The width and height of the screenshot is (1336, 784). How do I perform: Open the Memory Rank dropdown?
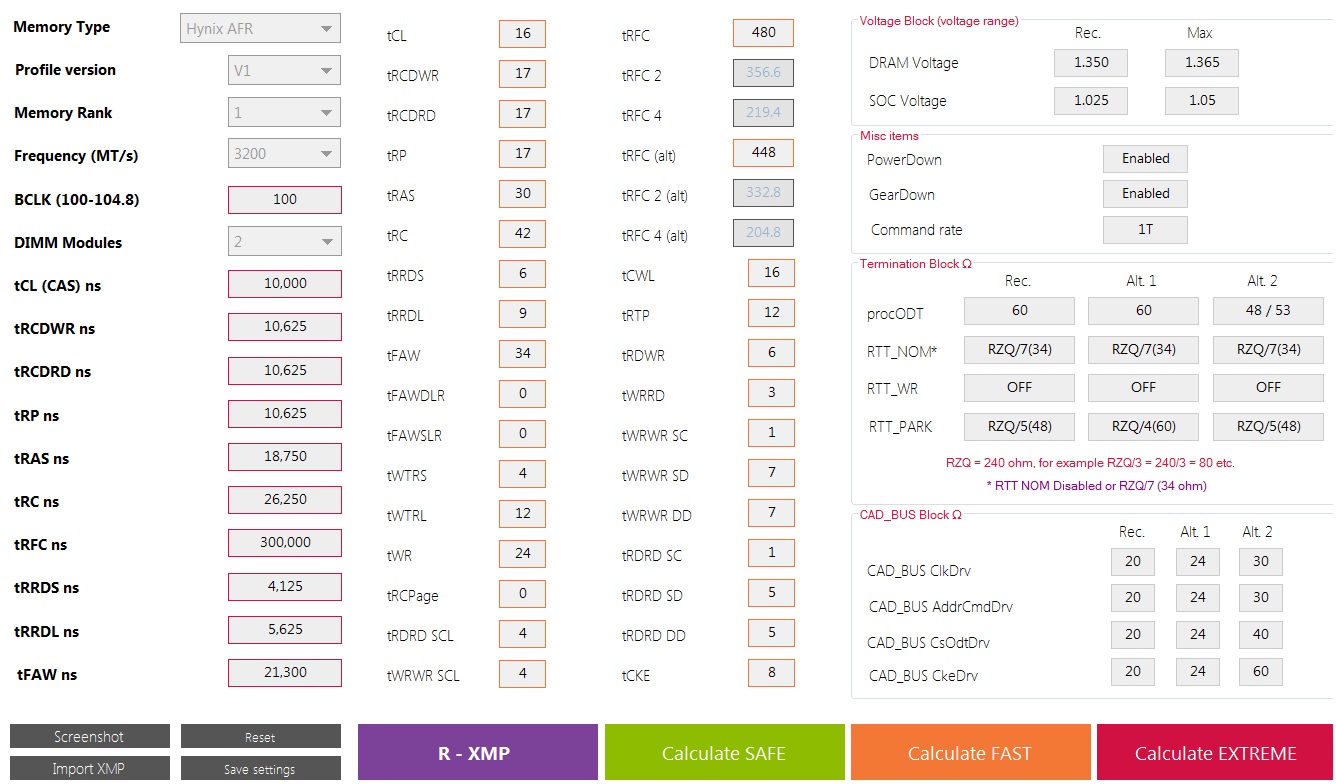(284, 113)
